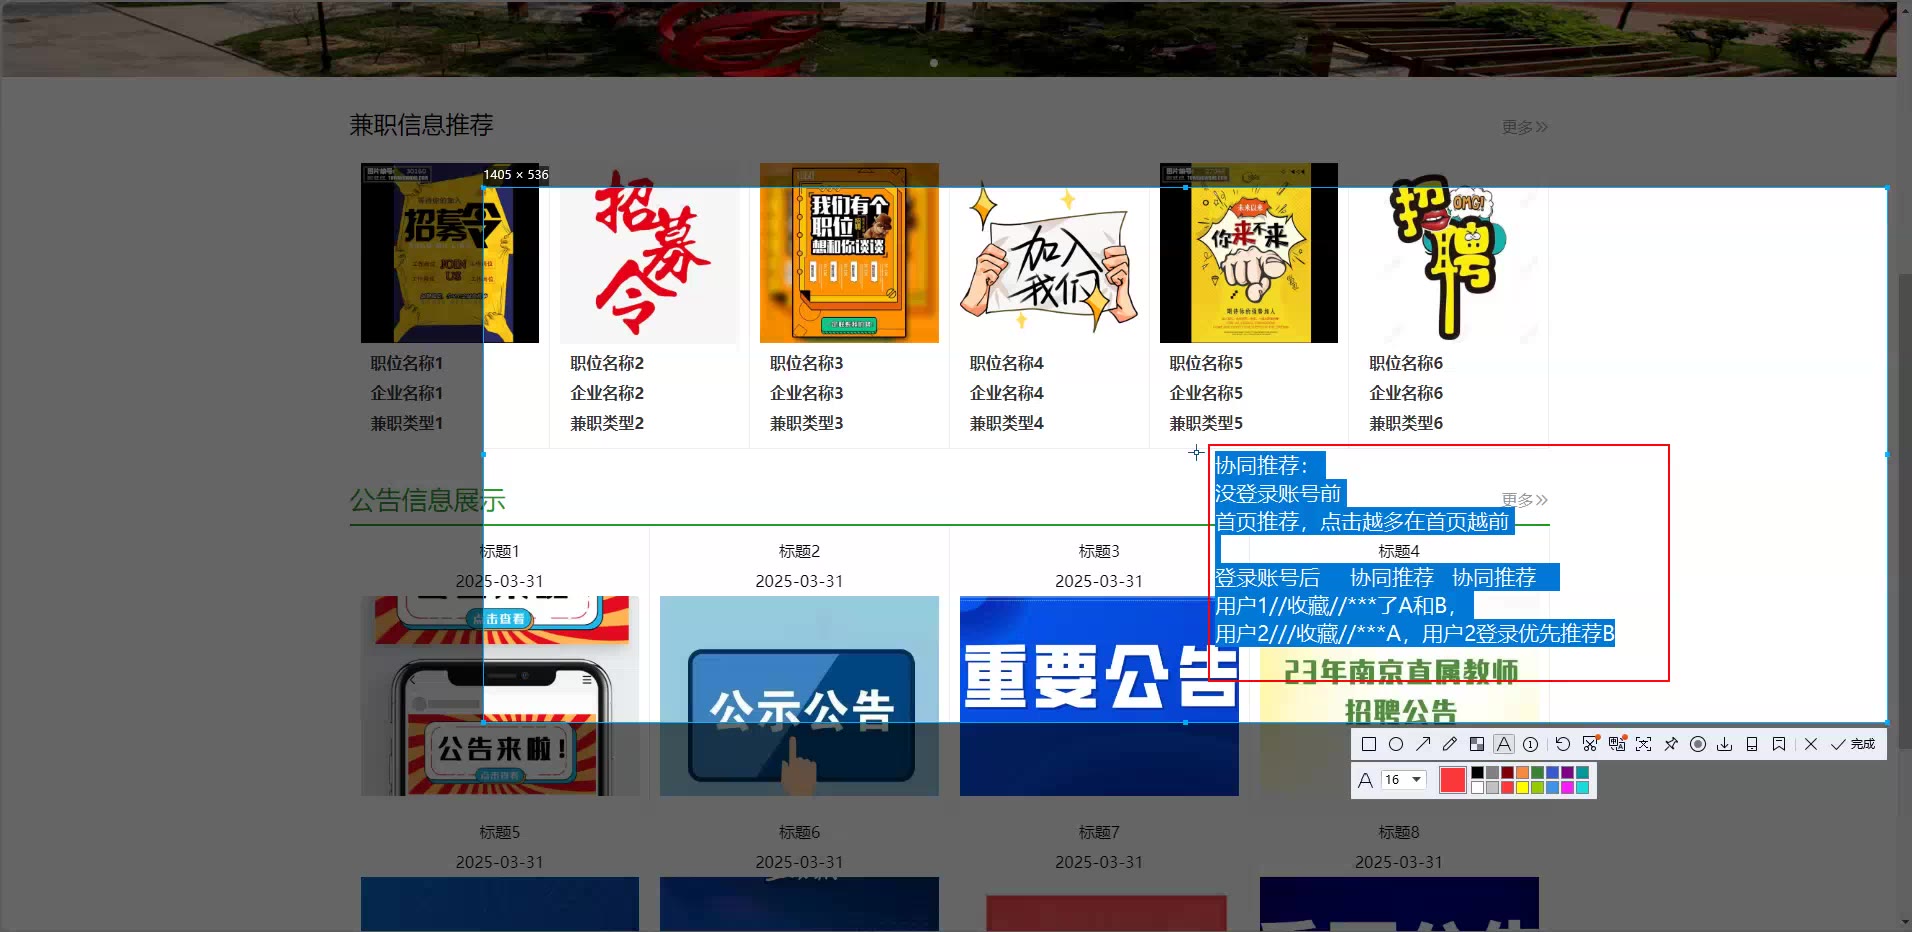Click the 公告信息展示 section heading

coord(428,500)
